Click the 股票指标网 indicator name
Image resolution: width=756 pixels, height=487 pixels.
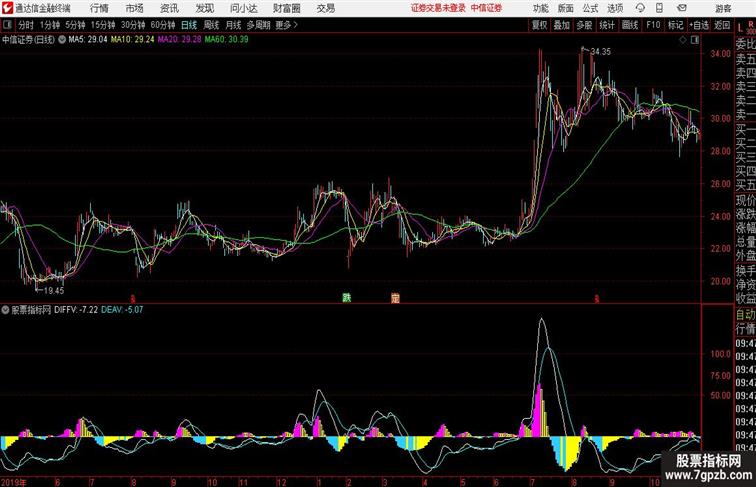(31, 310)
